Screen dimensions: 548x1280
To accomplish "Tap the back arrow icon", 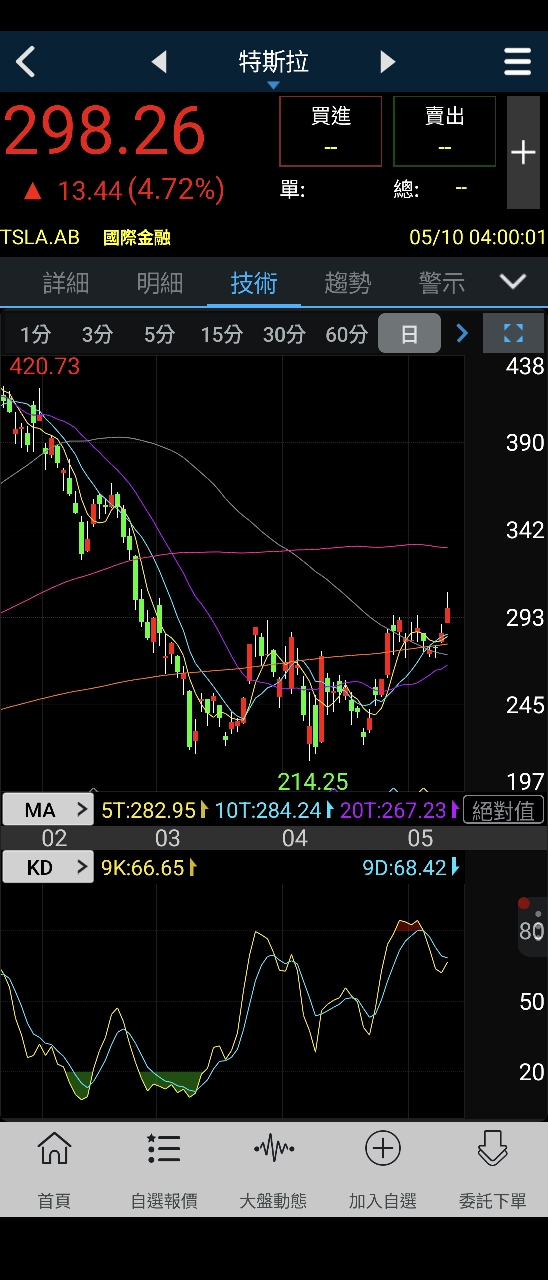I will [x=26, y=62].
